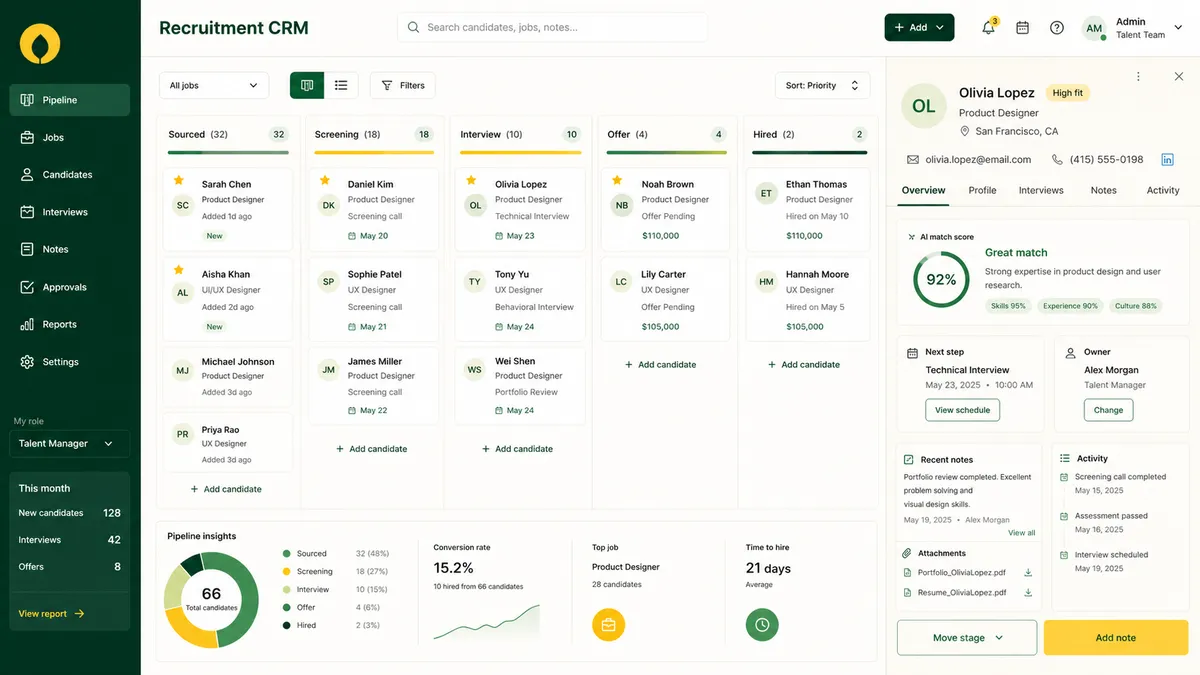Download Portfolio_OliviaLopez.pdf via download icon
Viewport: 1200px width, 675px height.
(1028, 573)
